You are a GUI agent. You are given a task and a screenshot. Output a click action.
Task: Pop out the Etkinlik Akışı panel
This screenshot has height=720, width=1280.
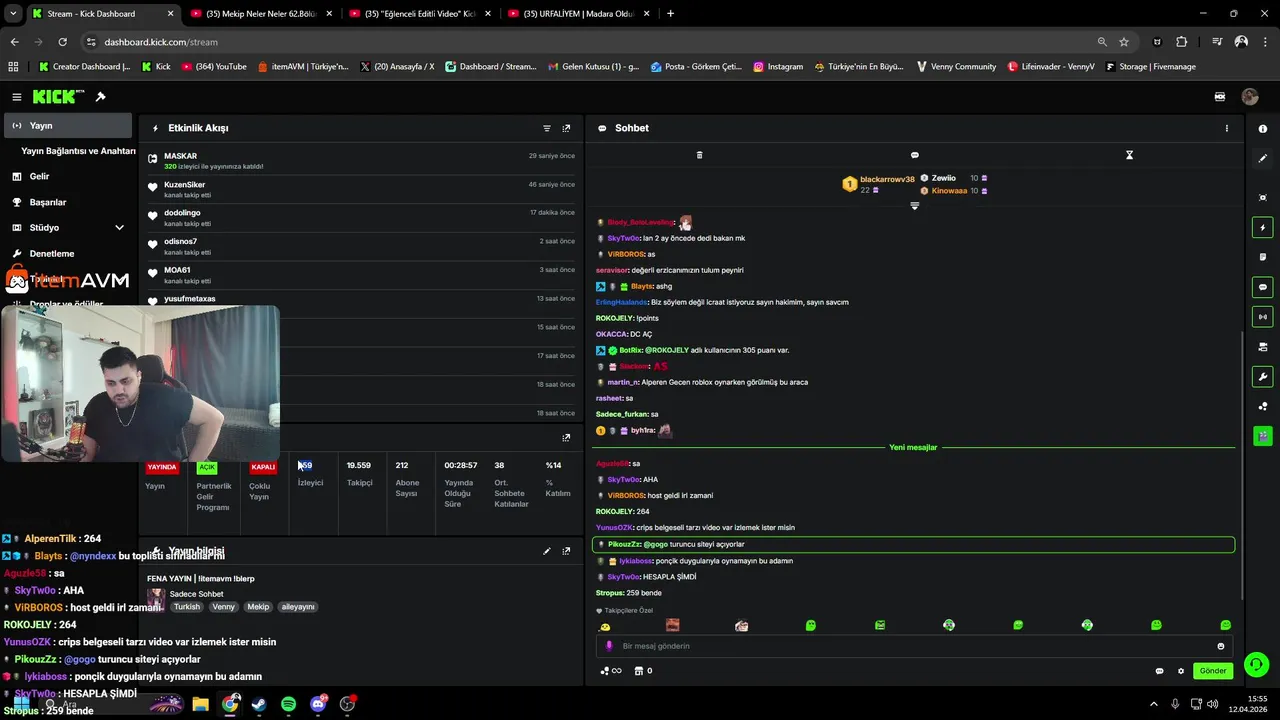click(x=566, y=128)
